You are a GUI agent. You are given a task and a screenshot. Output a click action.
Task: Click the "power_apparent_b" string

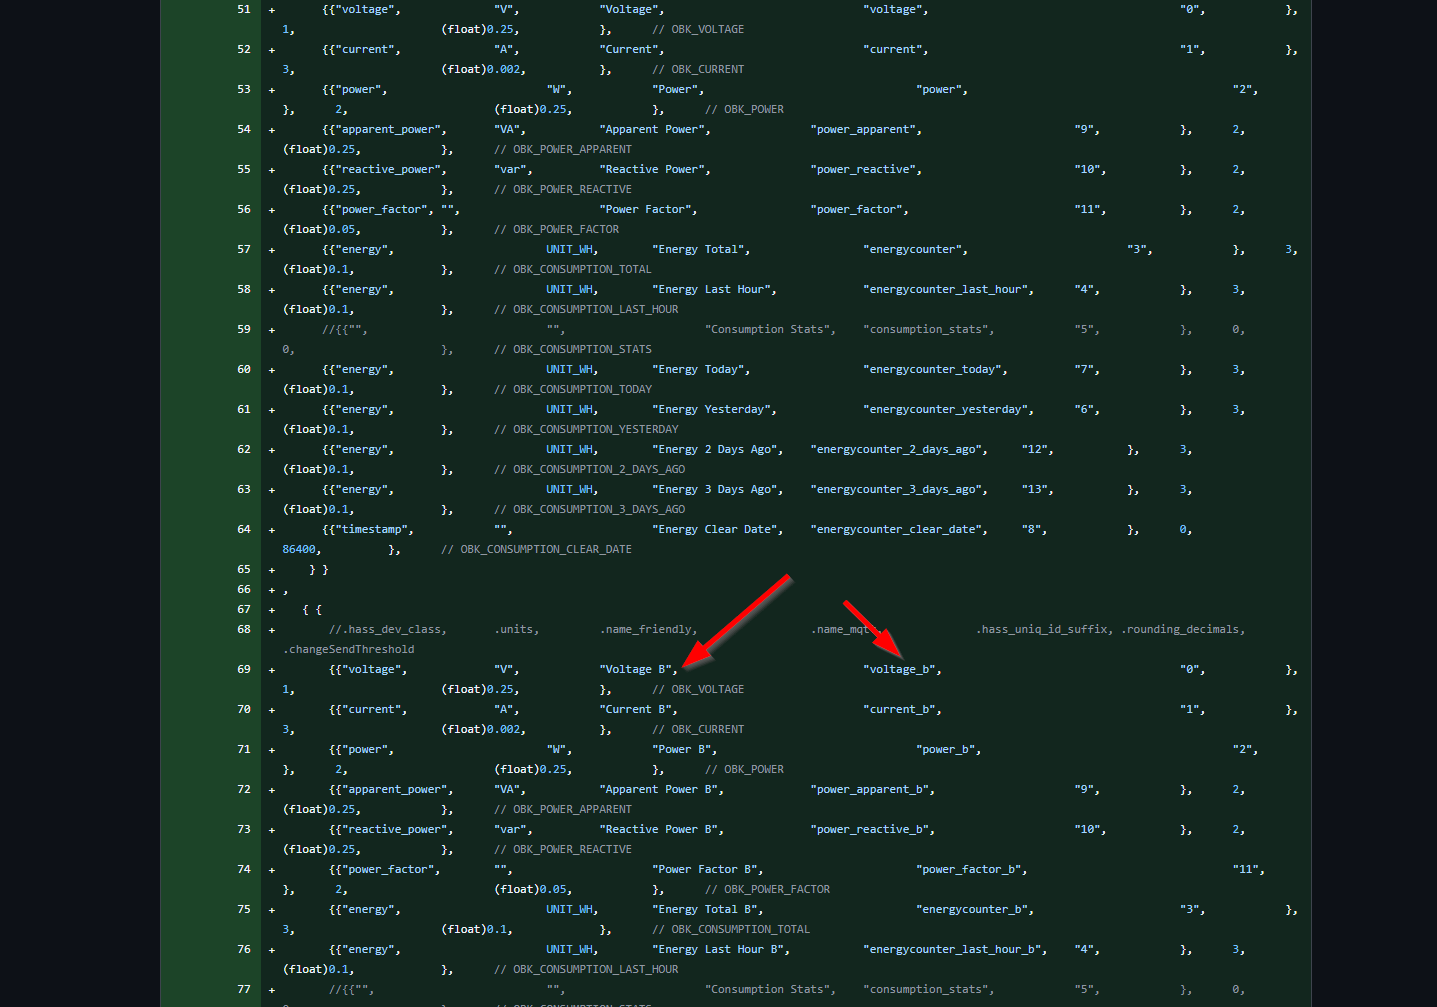pyautogui.click(x=871, y=789)
